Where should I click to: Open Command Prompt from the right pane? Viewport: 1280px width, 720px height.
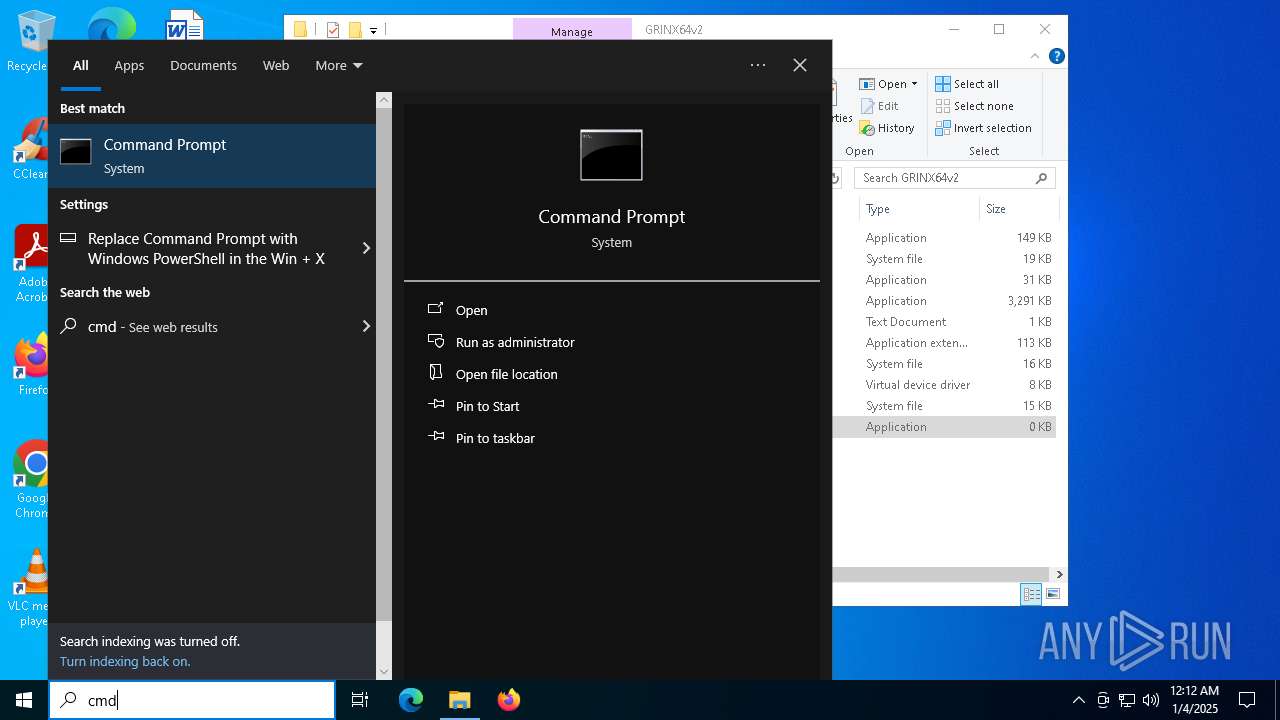click(471, 310)
